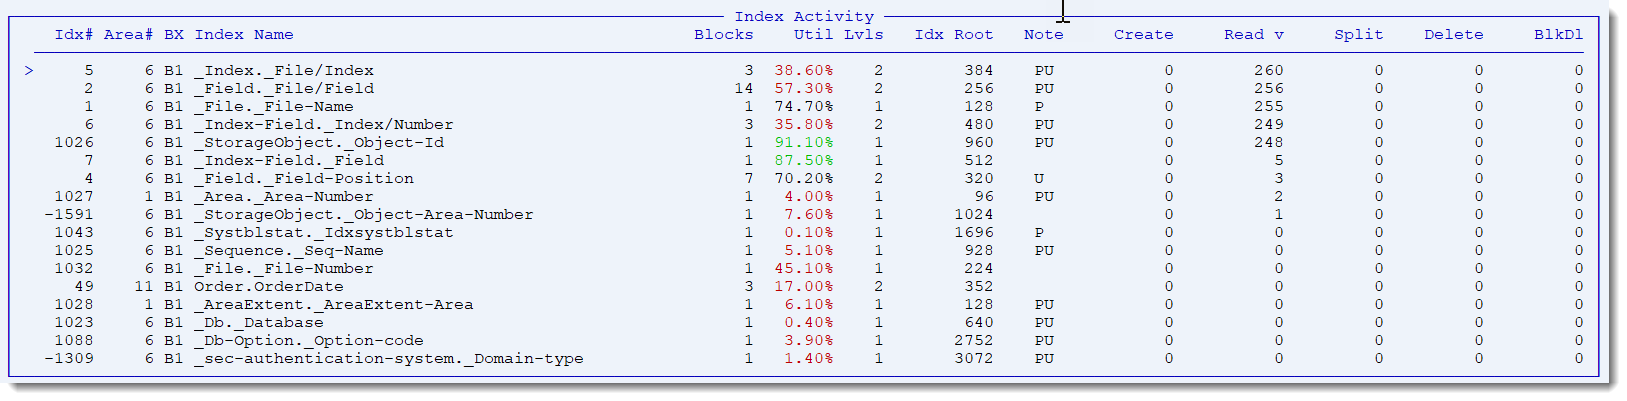1627x401 pixels.
Task: Click the Index Name column header
Action: [243, 35]
